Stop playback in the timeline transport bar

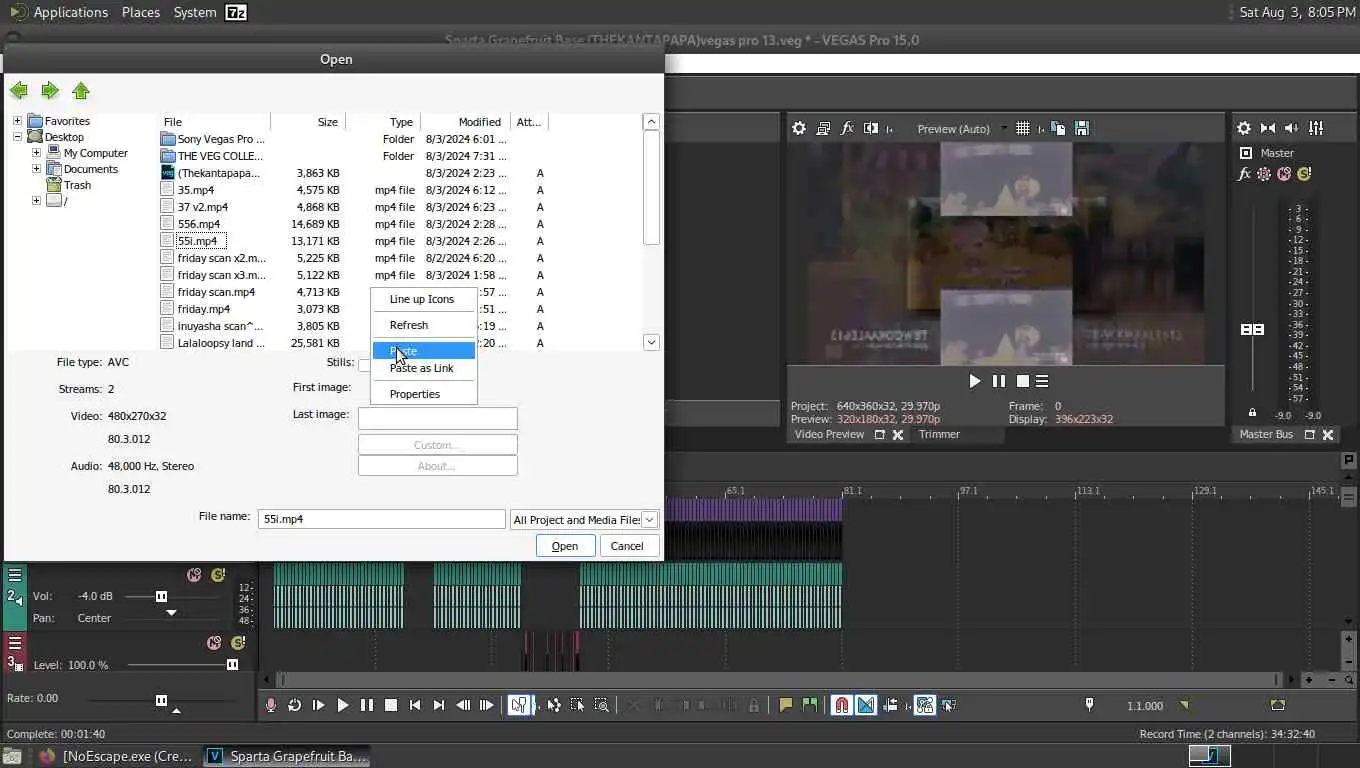pos(391,705)
